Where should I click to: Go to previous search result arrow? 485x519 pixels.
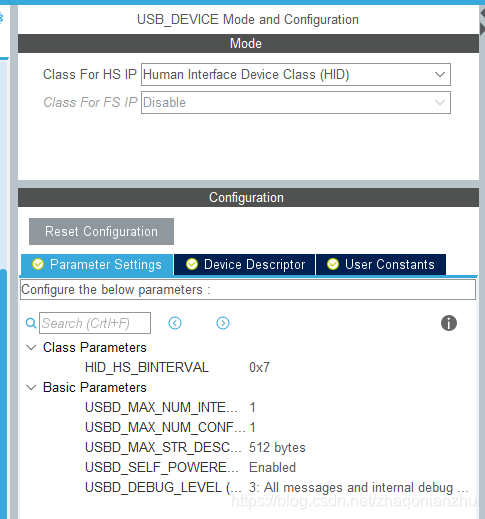click(x=175, y=323)
